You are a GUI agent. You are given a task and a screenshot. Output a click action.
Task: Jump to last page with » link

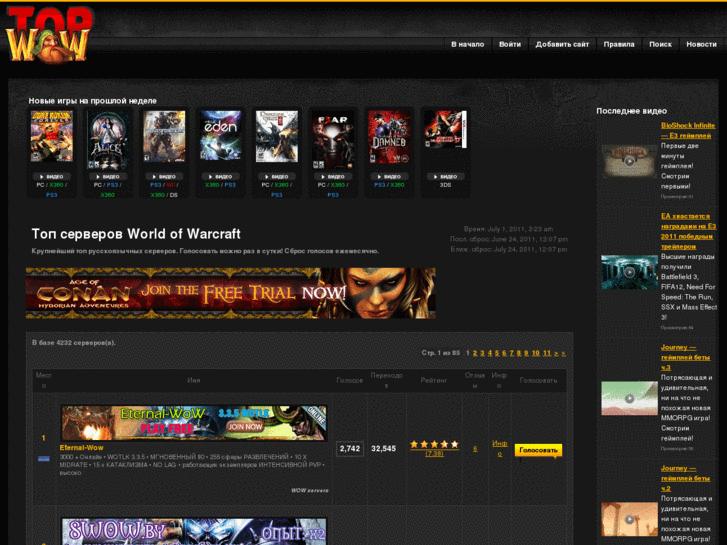(563, 353)
